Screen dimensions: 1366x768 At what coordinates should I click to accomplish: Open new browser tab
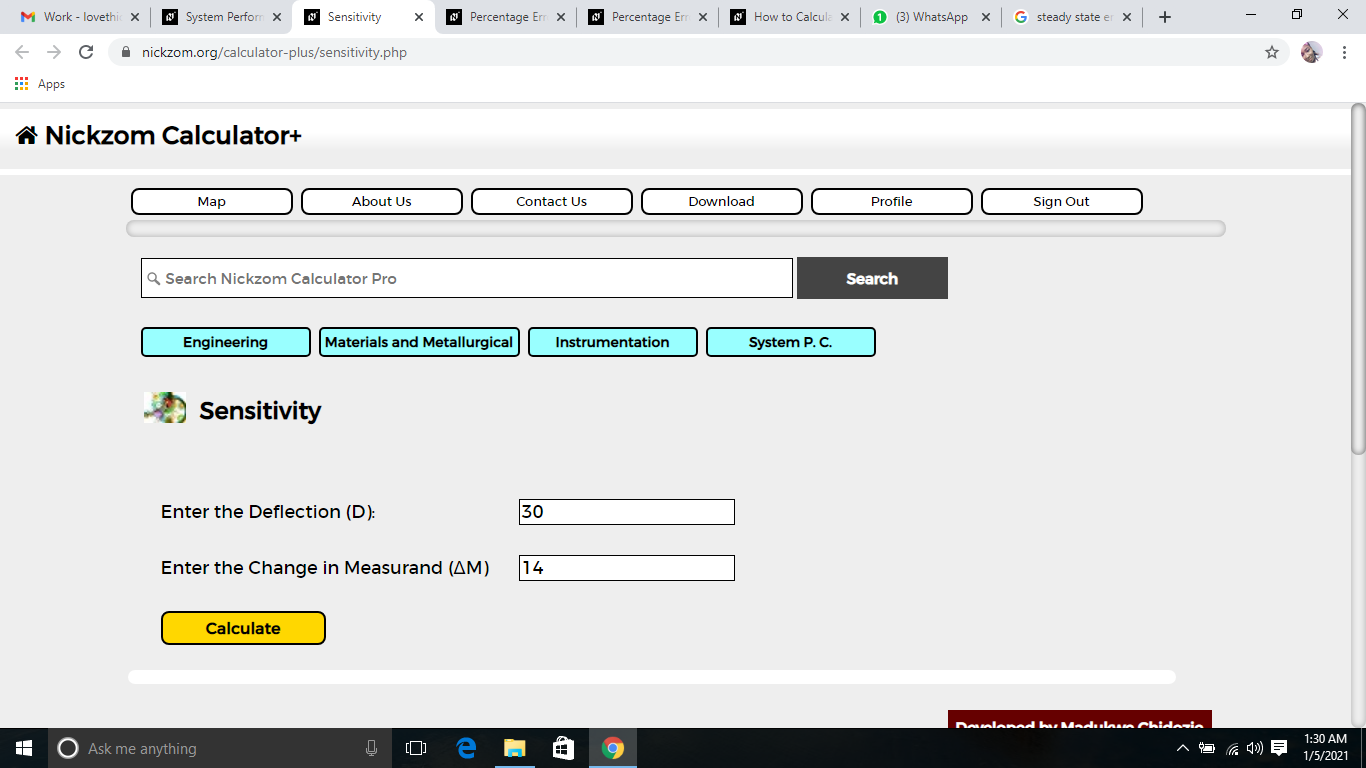coord(1165,17)
